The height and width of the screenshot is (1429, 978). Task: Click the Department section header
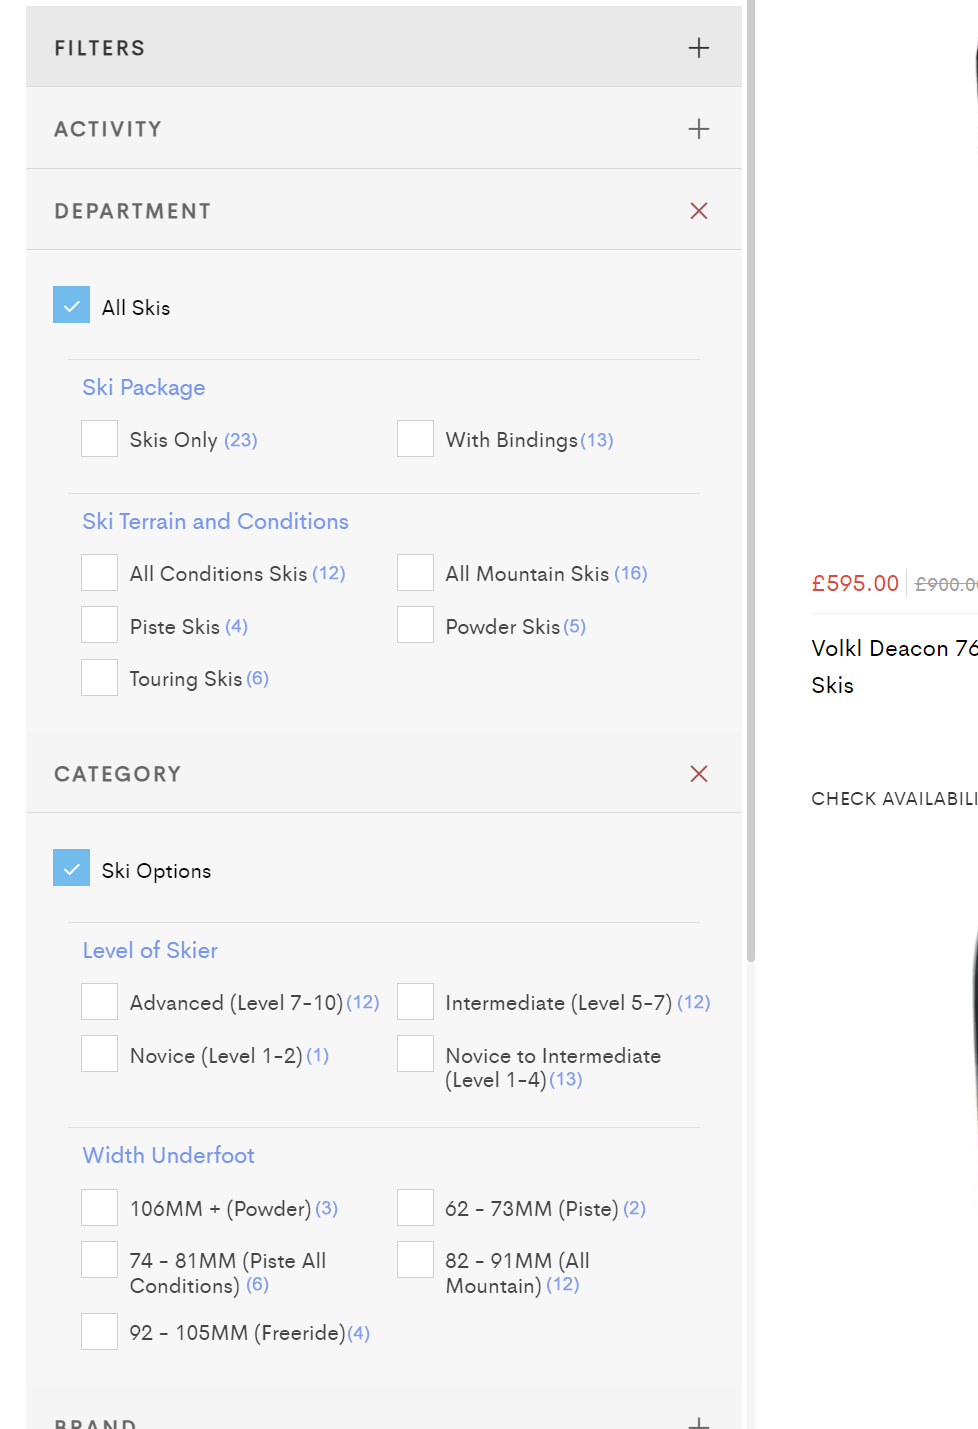(133, 211)
